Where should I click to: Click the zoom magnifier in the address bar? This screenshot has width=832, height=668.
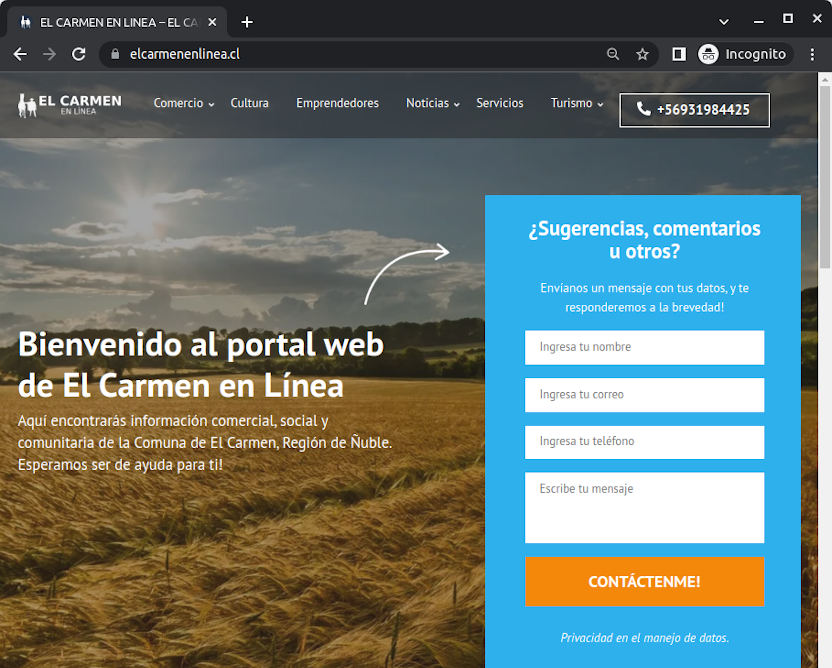613,54
